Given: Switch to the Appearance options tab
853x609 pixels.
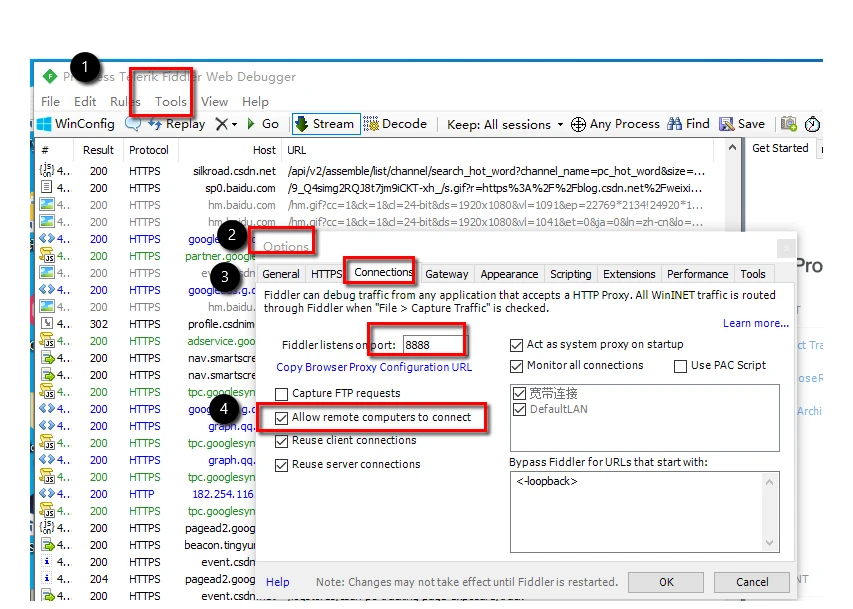Looking at the screenshot, I should pyautogui.click(x=509, y=274).
